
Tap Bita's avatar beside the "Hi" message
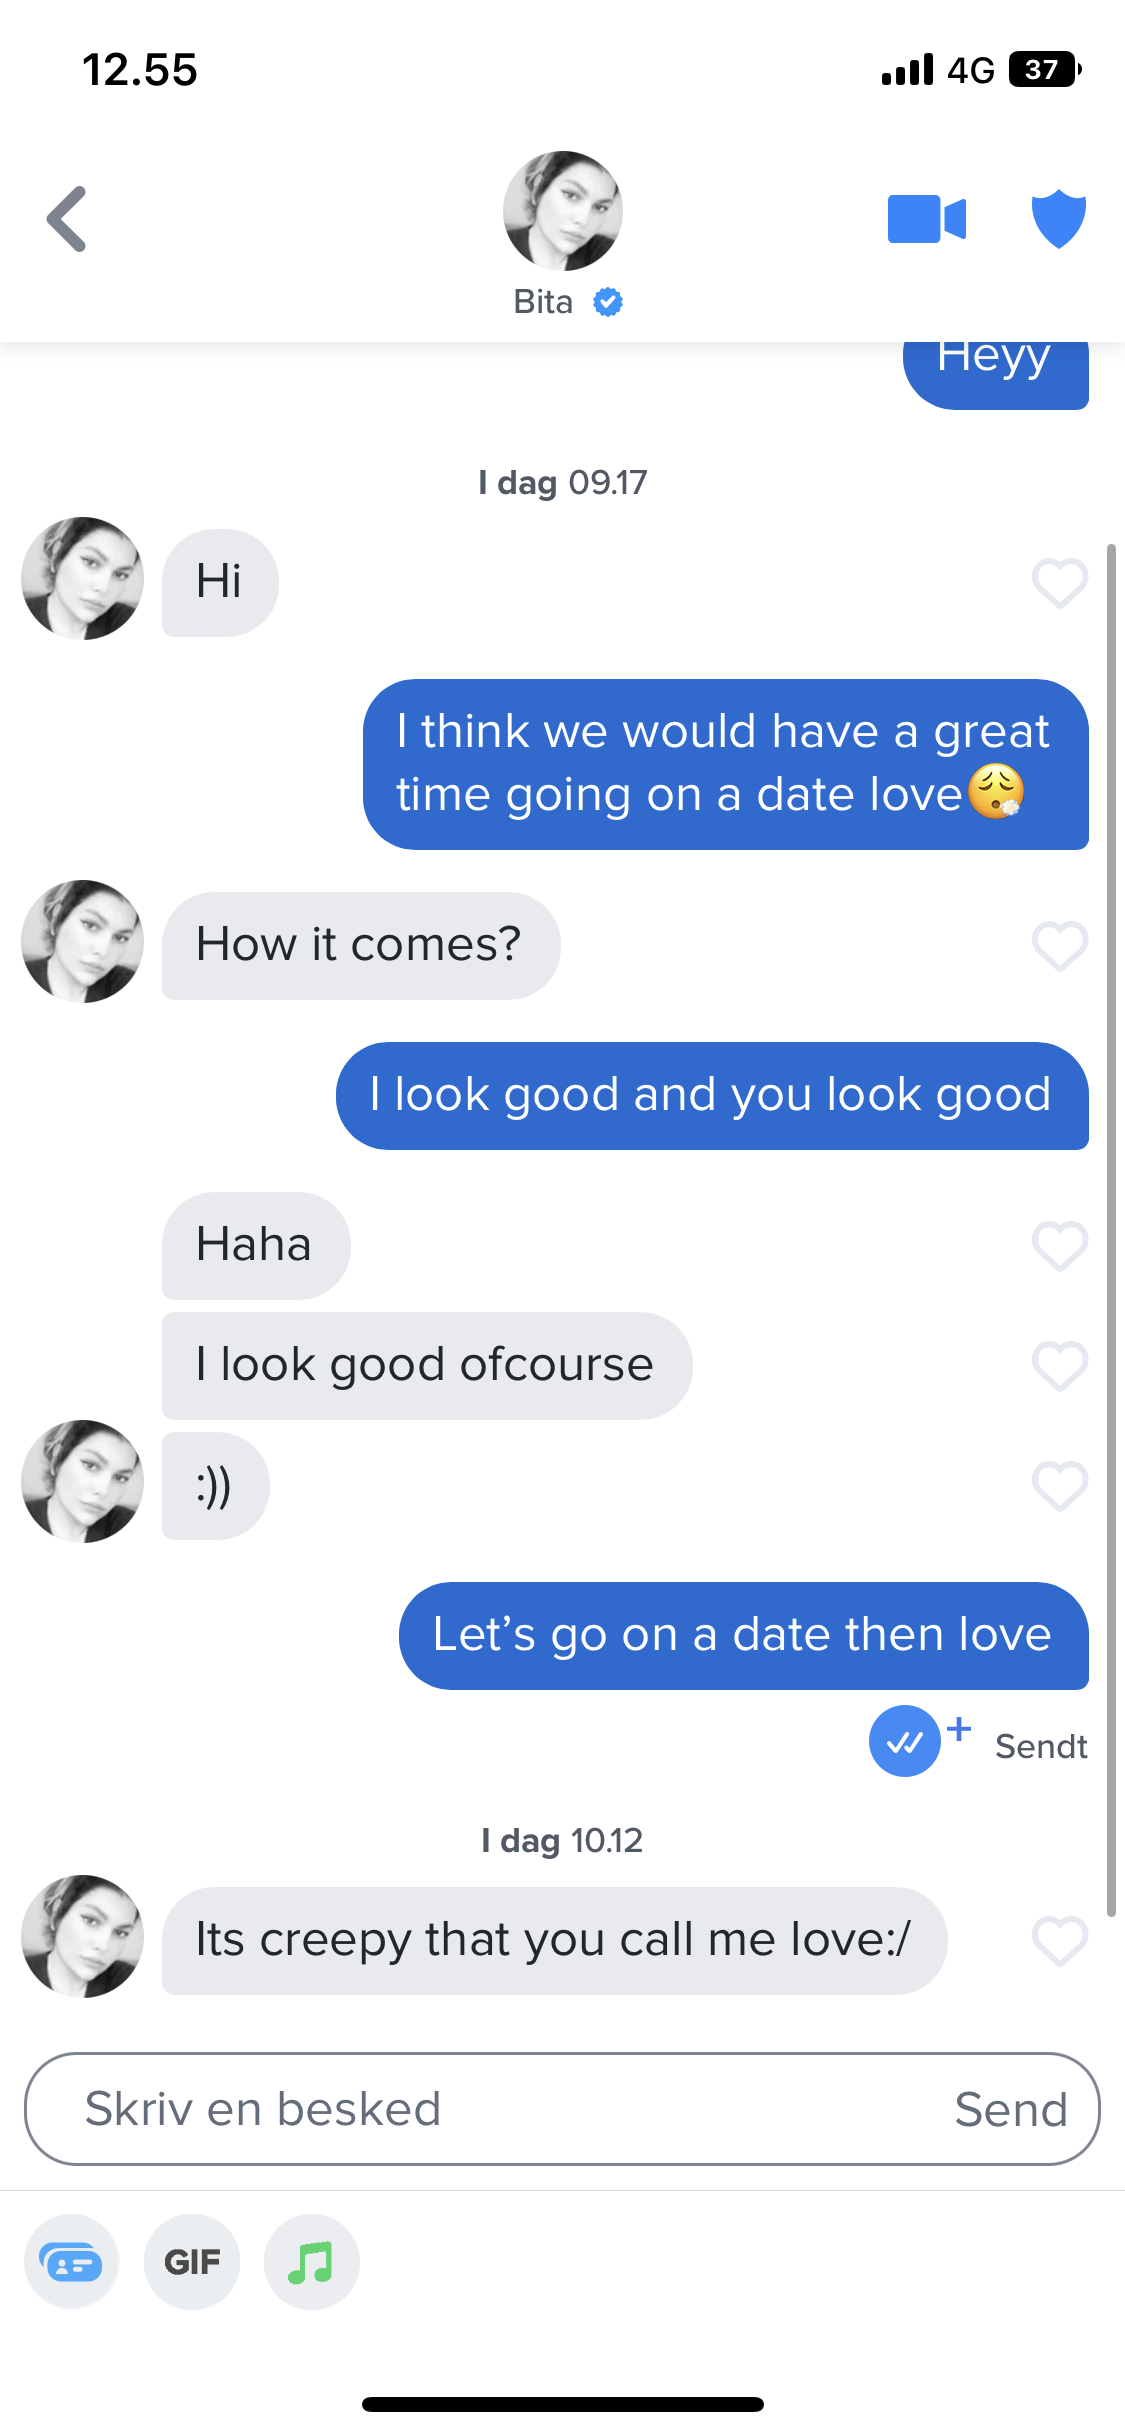82,578
